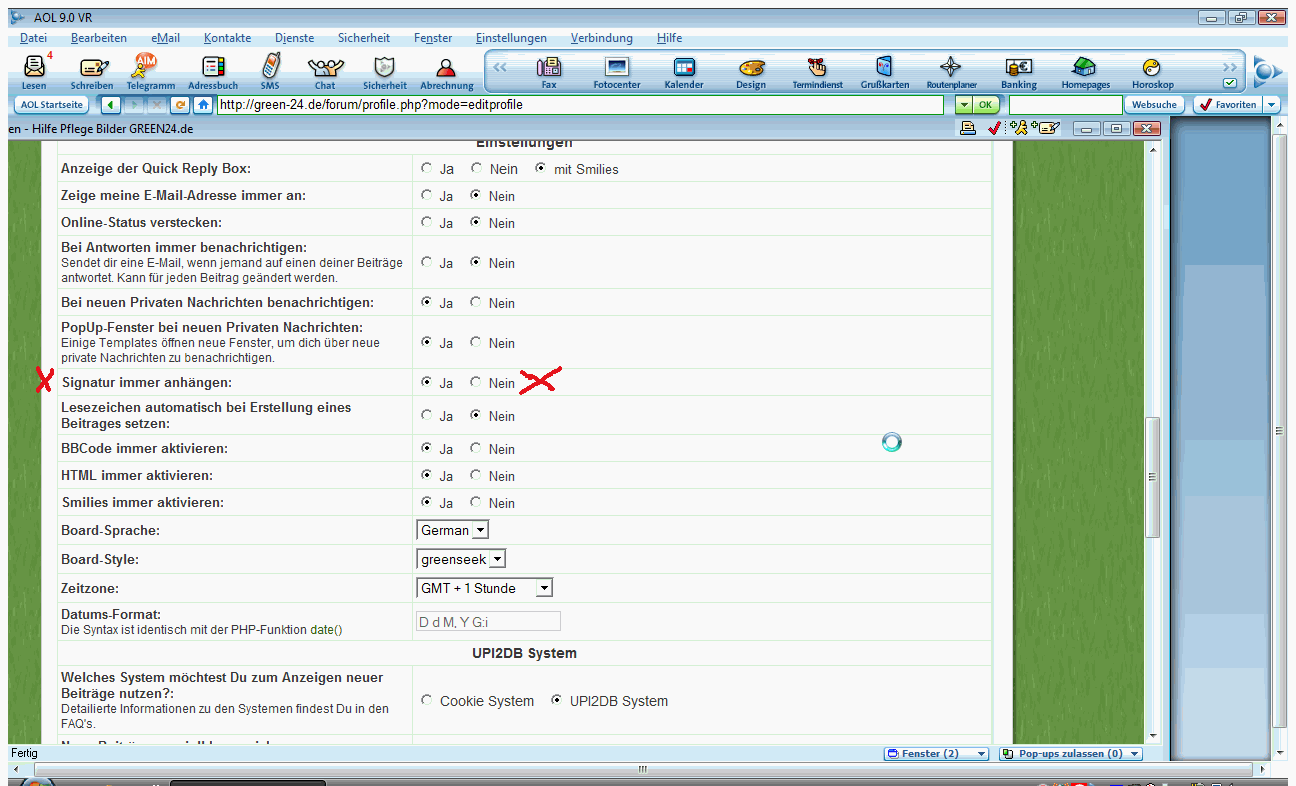Choose Cookie System radio option
The image size is (1296, 786).
[427, 701]
